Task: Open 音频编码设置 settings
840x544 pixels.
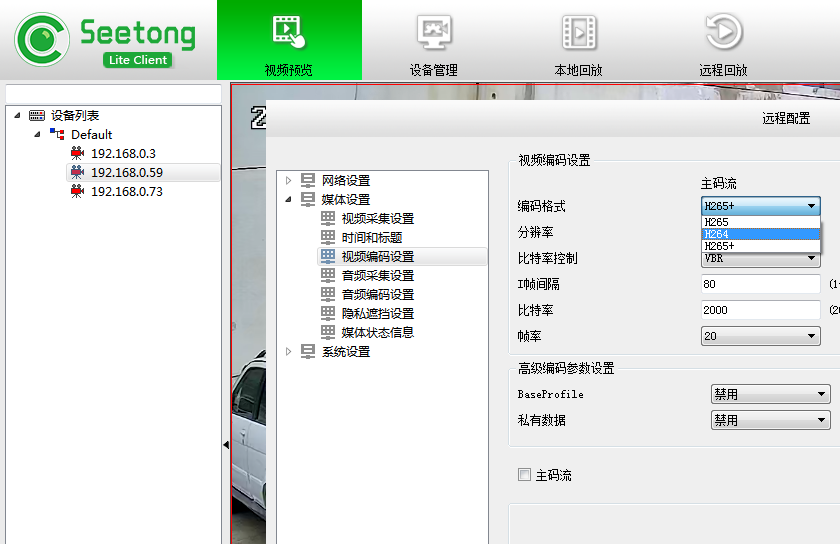Action: (x=378, y=295)
